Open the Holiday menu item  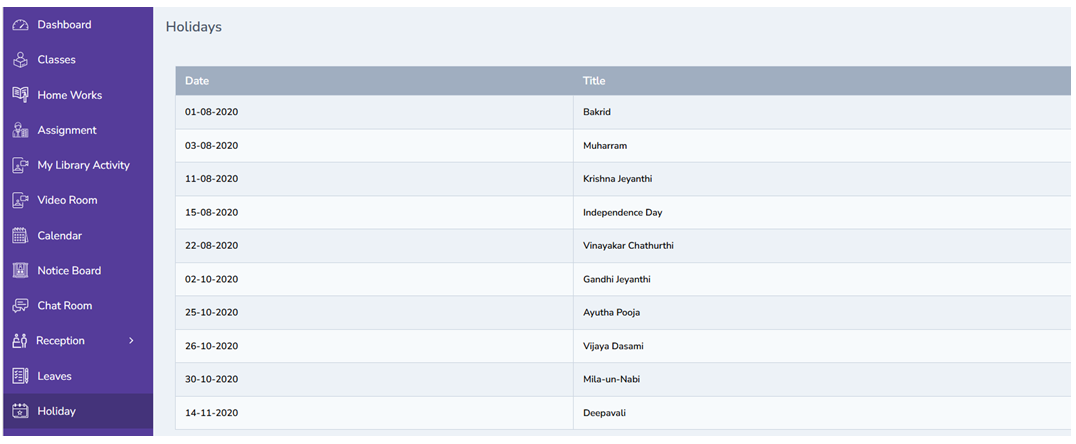click(56, 411)
